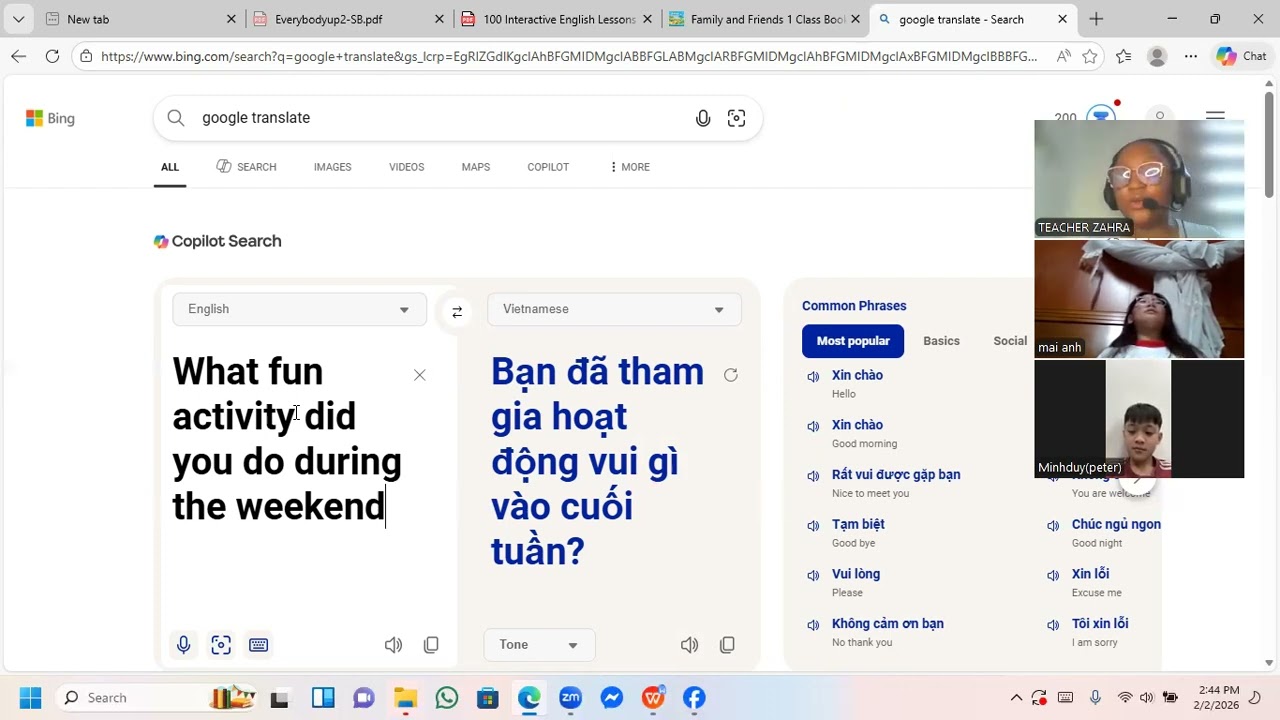Show hidden system tray icons
The height and width of the screenshot is (720, 1280).
point(1016,698)
